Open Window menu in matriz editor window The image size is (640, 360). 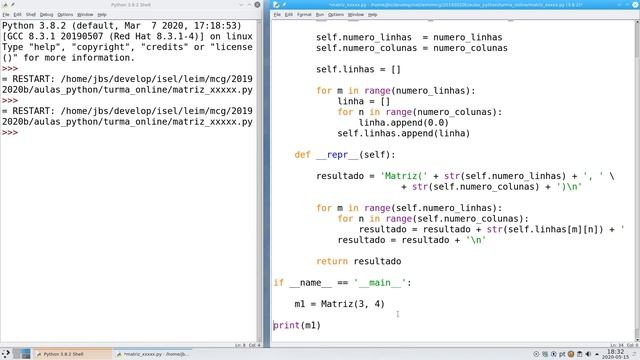coord(356,15)
